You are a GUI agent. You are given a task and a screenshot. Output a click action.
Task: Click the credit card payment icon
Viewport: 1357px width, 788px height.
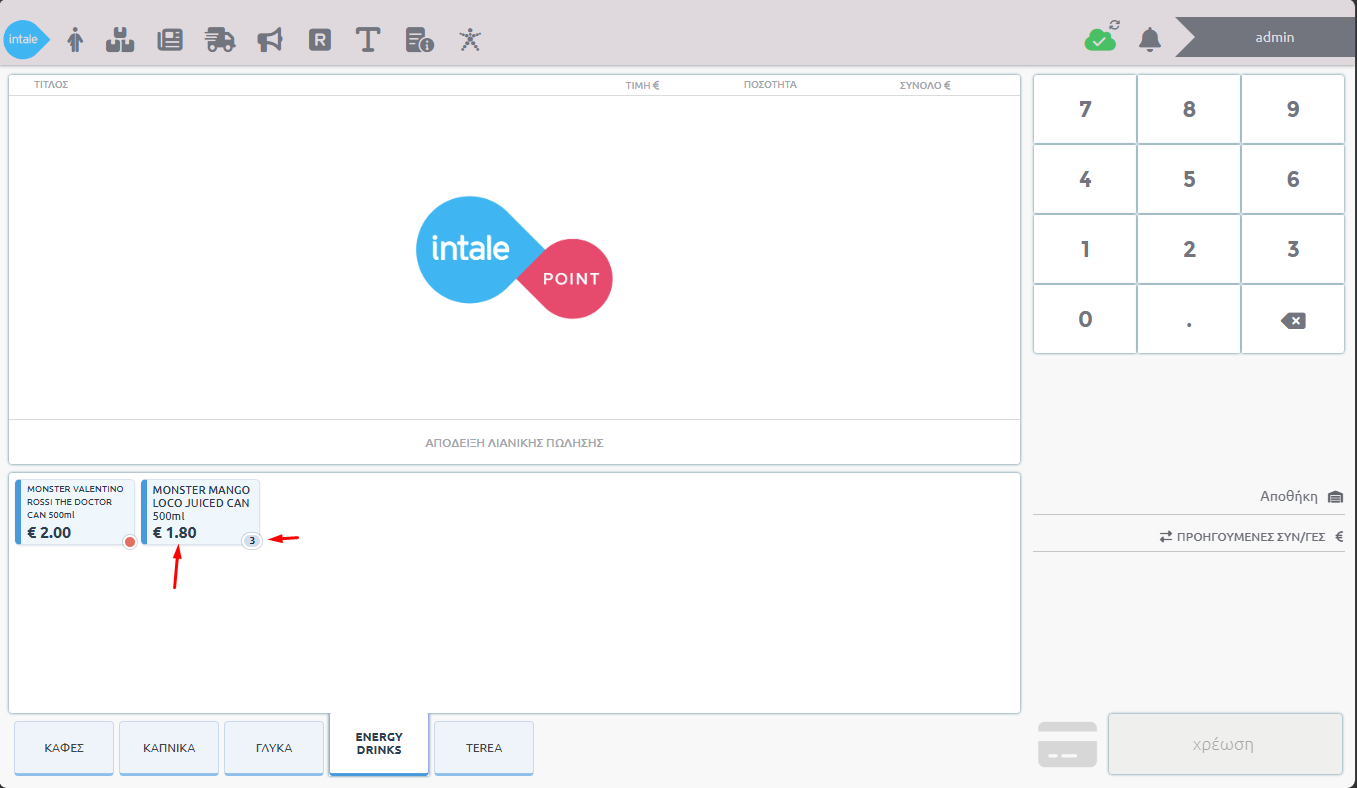tap(1067, 745)
